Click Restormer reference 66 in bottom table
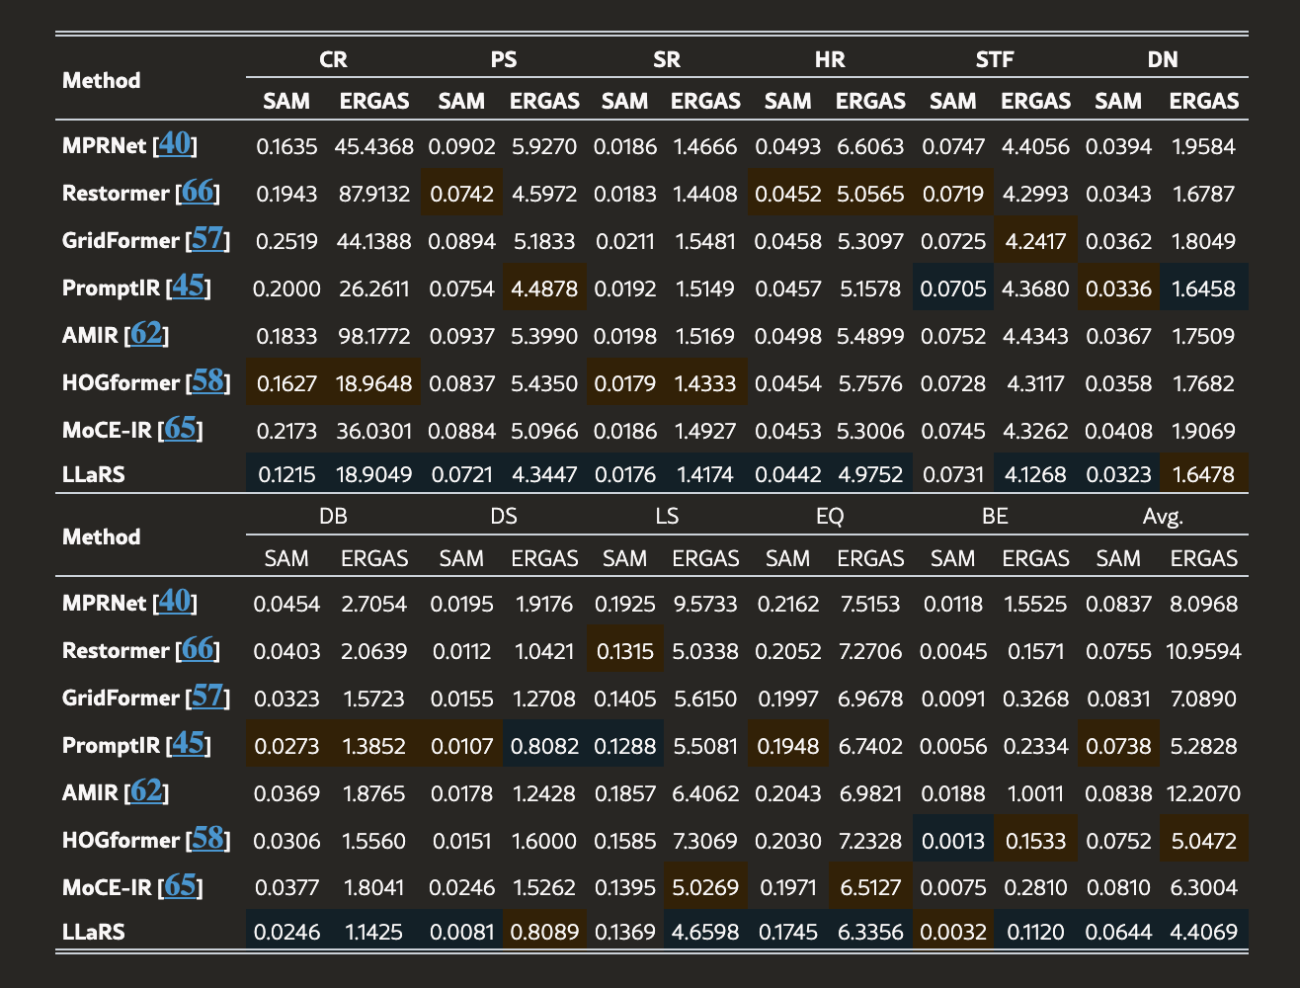The height and width of the screenshot is (988, 1300). click(198, 649)
